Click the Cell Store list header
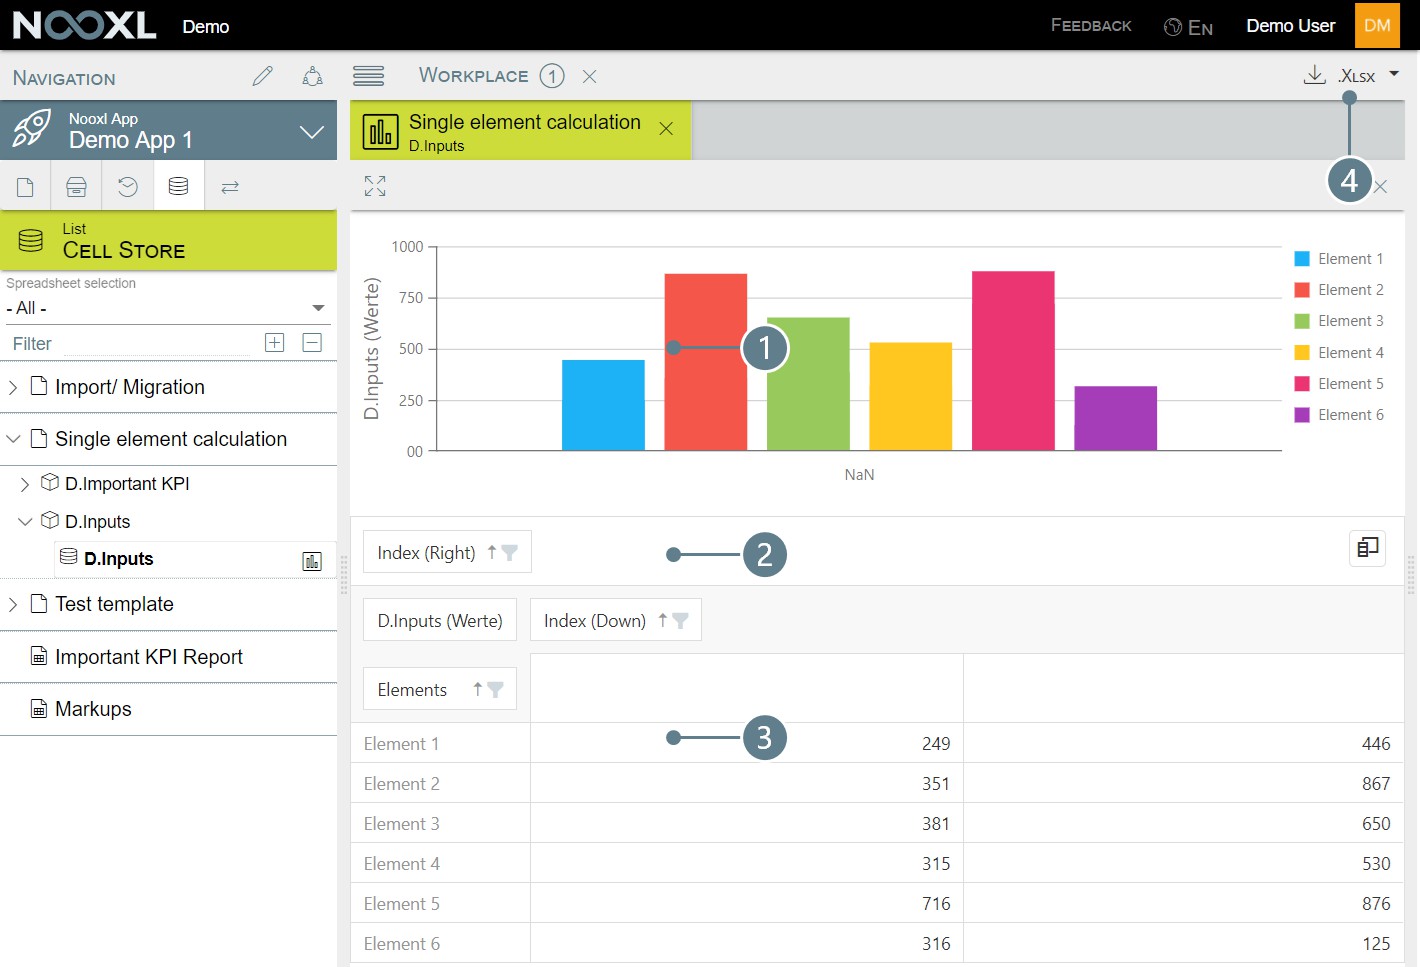This screenshot has width=1420, height=967. (x=168, y=241)
